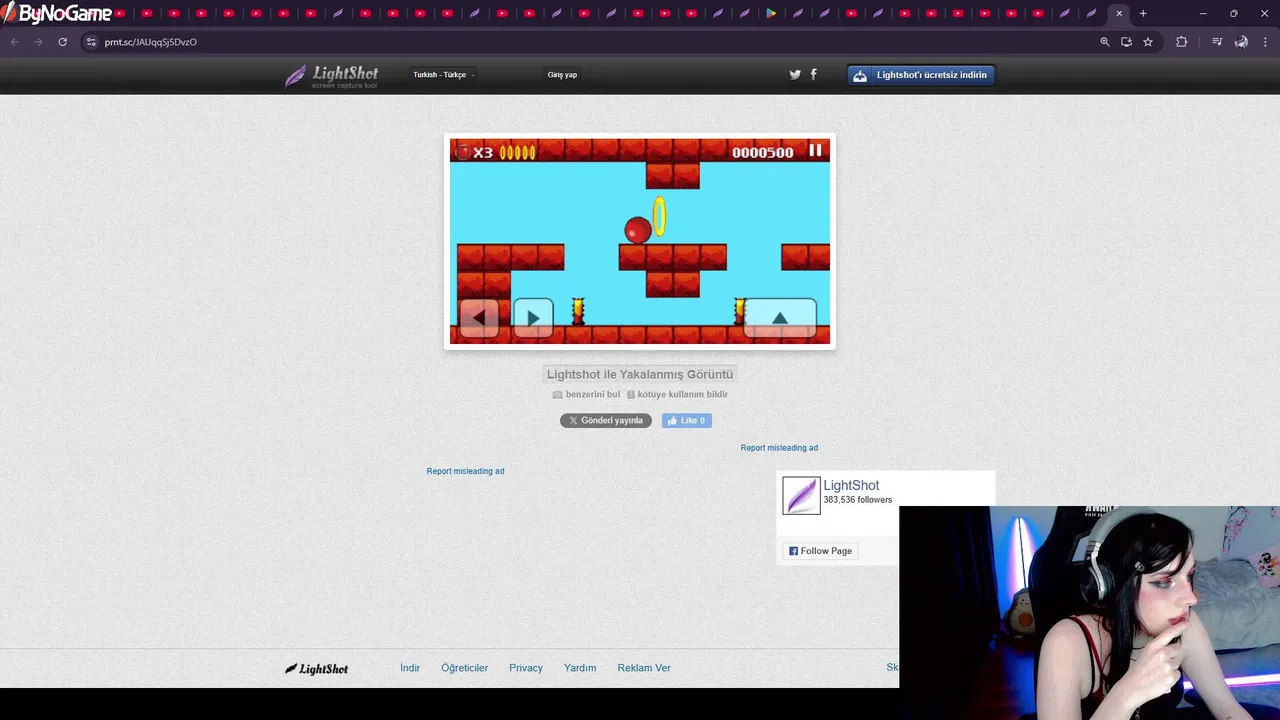Image resolution: width=1280 pixels, height=720 pixels.
Task: Open the browser profile avatar
Action: tap(1241, 42)
